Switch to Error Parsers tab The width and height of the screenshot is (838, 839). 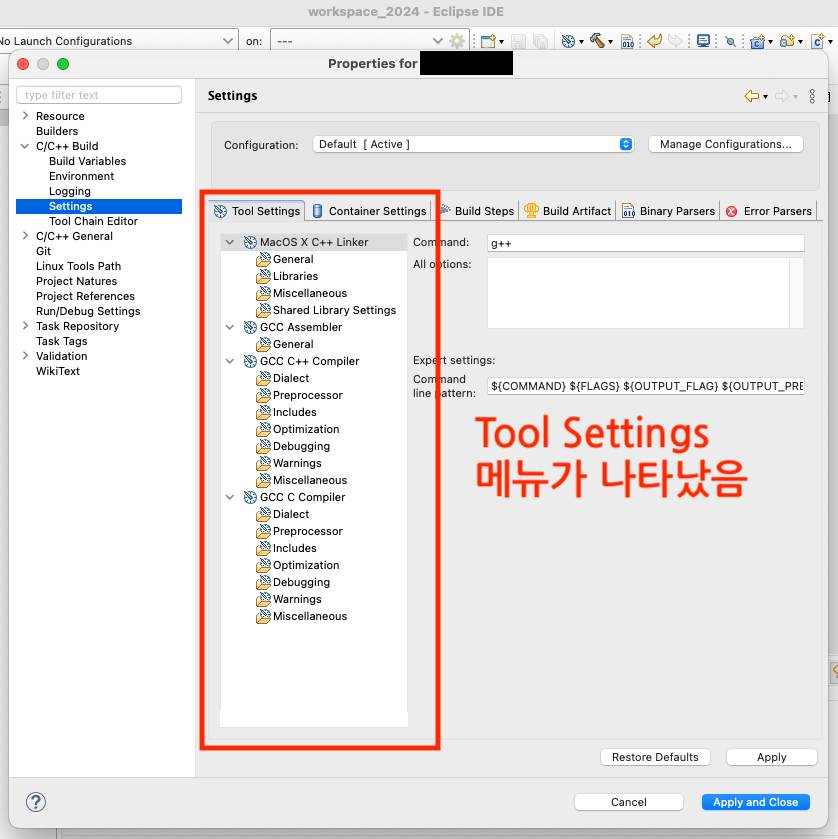click(x=769, y=211)
